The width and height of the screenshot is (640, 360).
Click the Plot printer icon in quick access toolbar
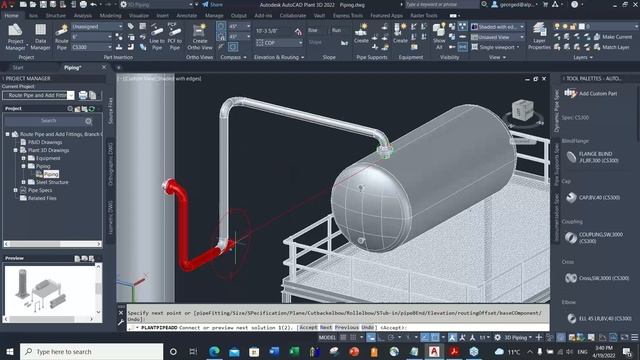83,4
